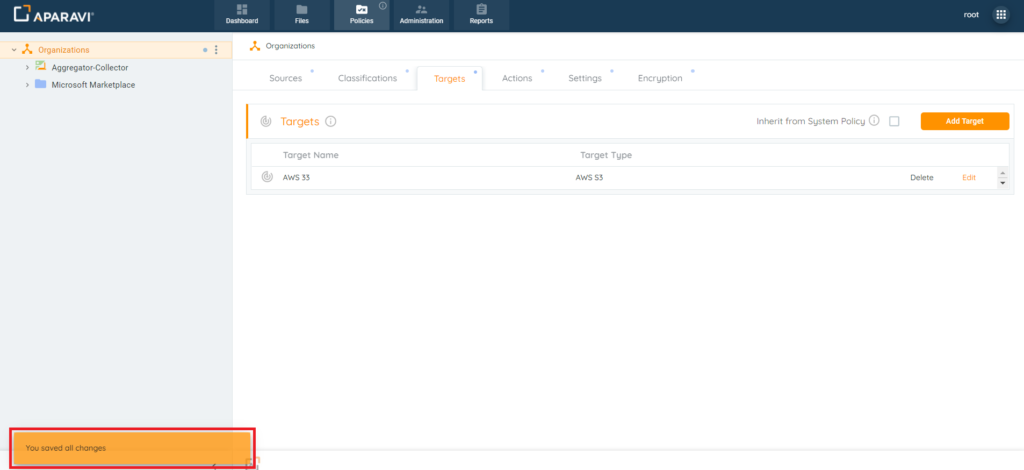Click info icon beside Inherit from System Policy

coord(874,121)
